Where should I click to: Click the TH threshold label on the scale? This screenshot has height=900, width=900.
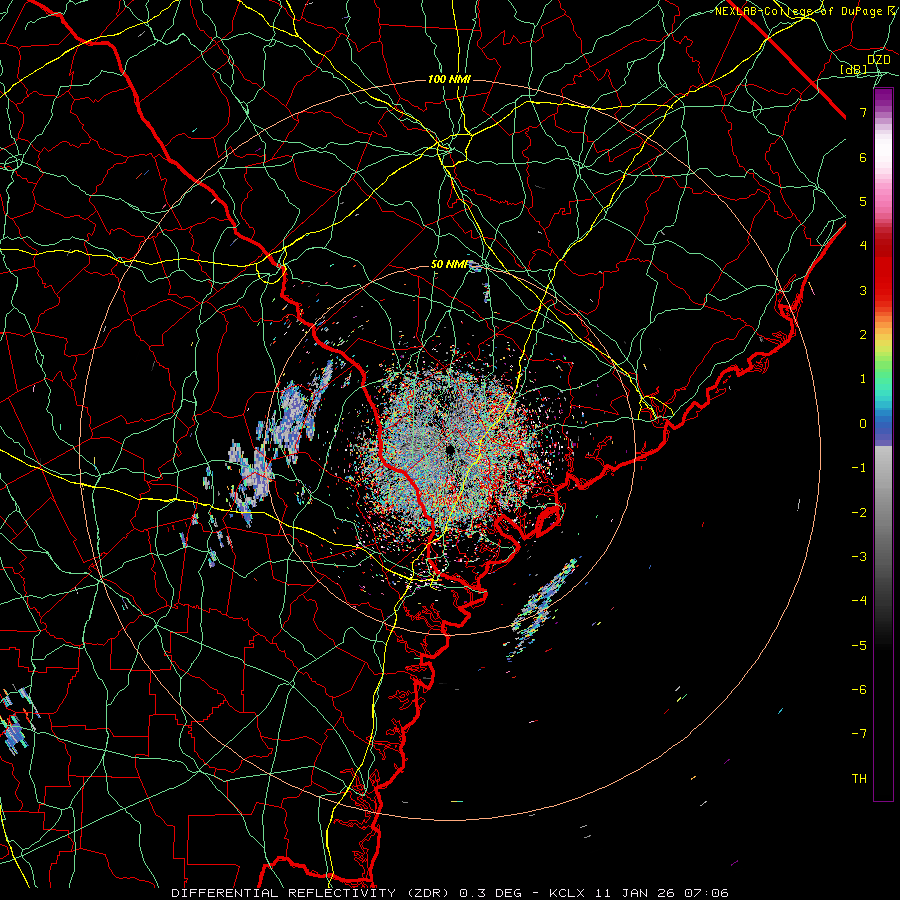pyautogui.click(x=859, y=779)
